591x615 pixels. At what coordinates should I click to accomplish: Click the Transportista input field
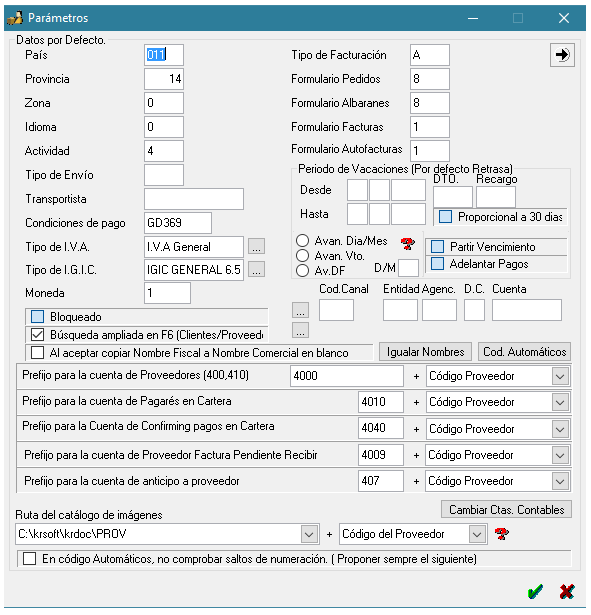[194, 199]
